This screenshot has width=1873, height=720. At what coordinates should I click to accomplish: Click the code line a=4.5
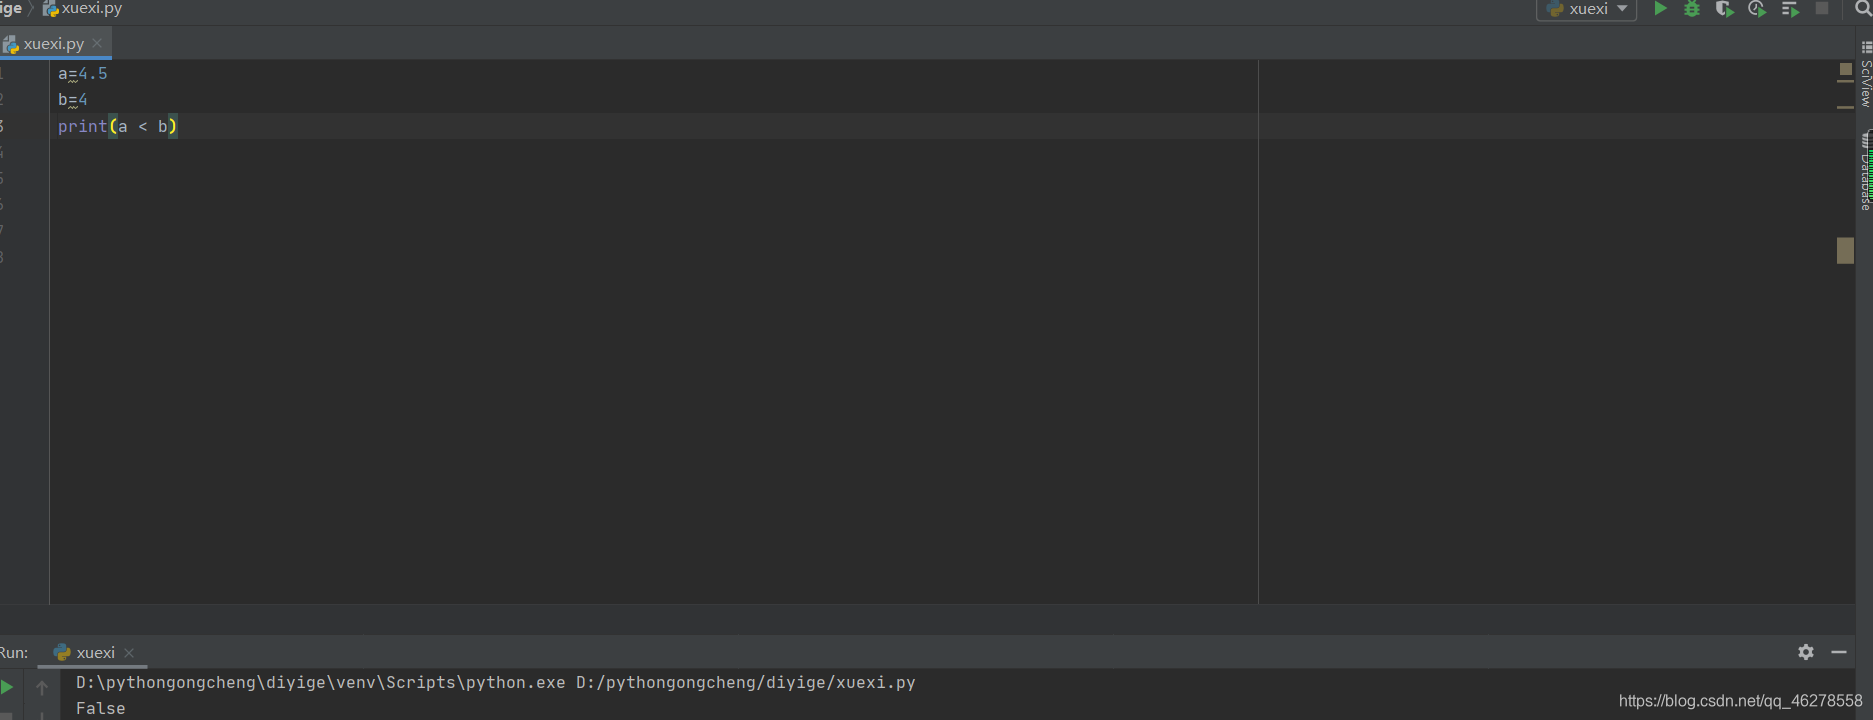tap(83, 73)
